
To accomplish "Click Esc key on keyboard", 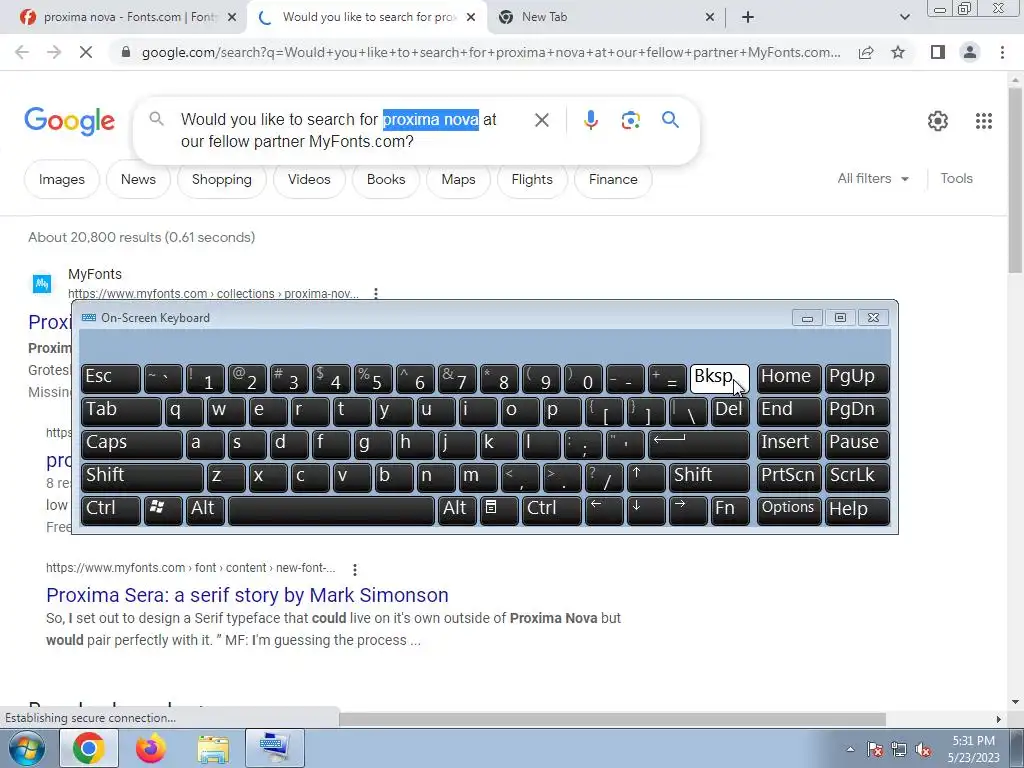I will tap(110, 379).
